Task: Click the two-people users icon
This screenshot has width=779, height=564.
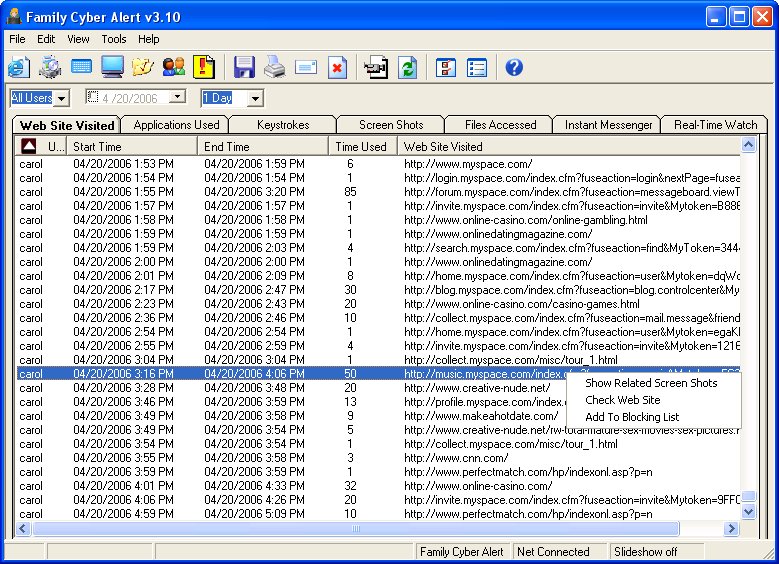Action: tap(173, 68)
